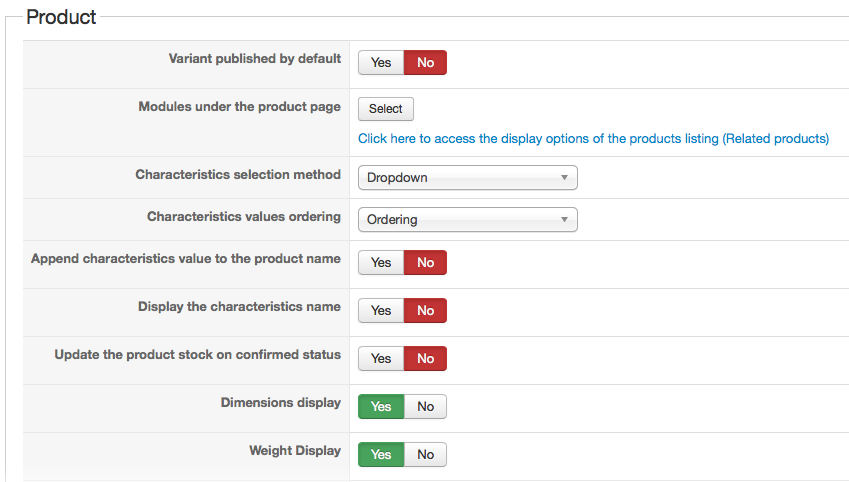The image size is (849, 482).
Task: Expand Characteristics values ordering dropdown
Action: coord(467,220)
